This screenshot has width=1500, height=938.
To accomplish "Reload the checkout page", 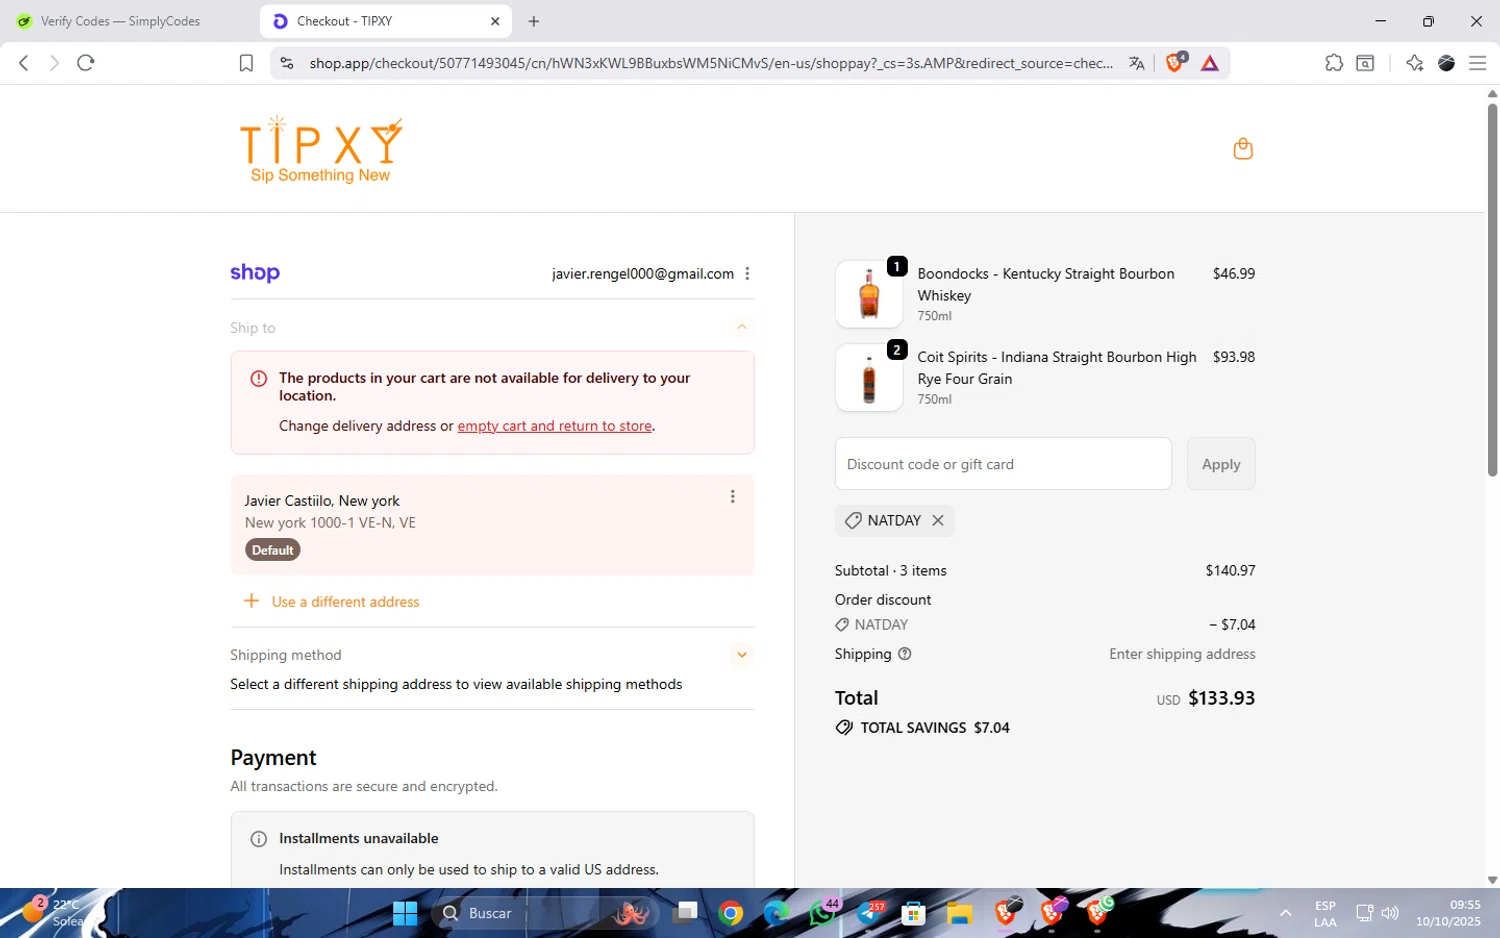I will [x=86, y=63].
